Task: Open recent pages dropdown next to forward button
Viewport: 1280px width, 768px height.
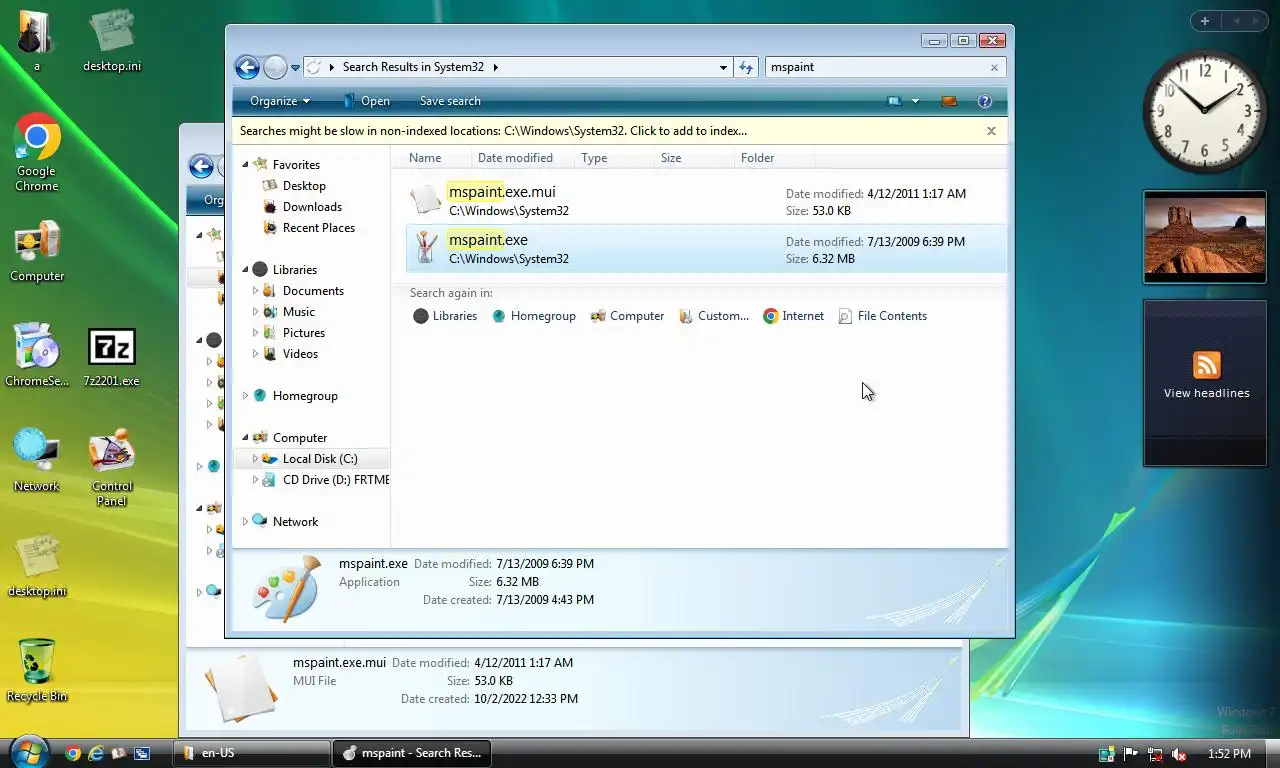Action: (x=295, y=68)
